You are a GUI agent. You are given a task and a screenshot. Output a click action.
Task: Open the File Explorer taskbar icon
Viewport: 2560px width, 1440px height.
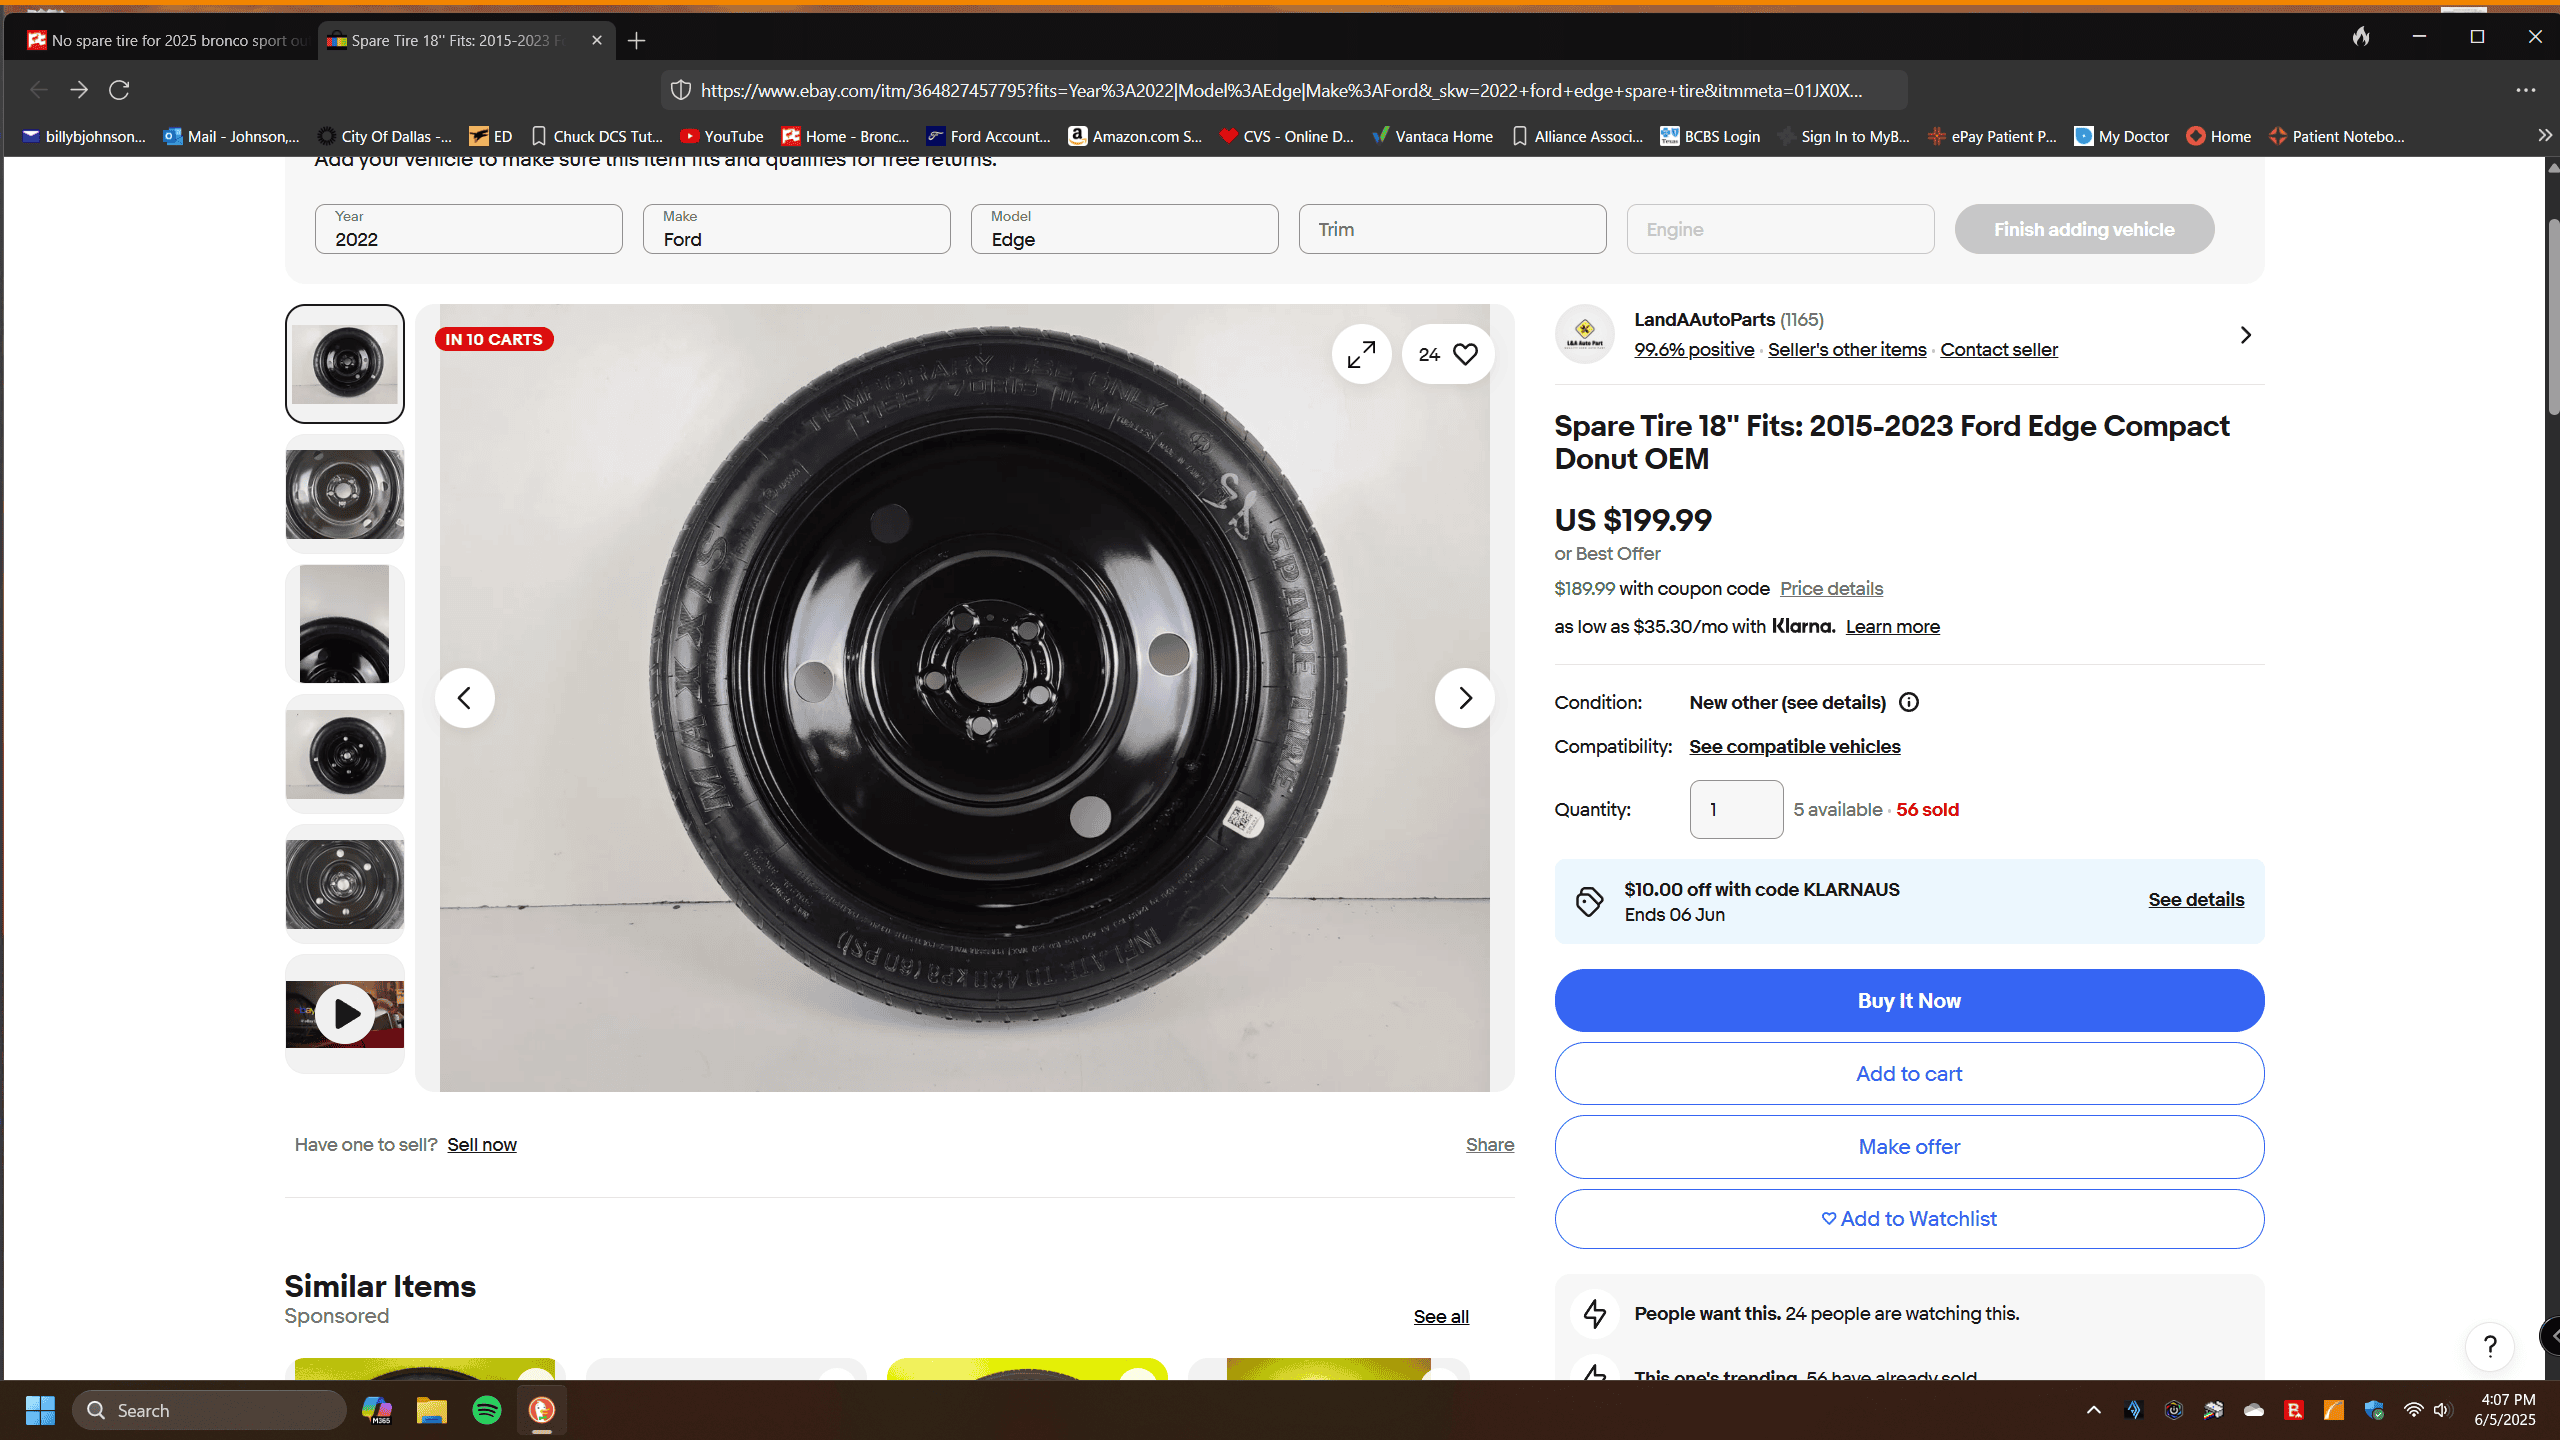click(x=432, y=1410)
